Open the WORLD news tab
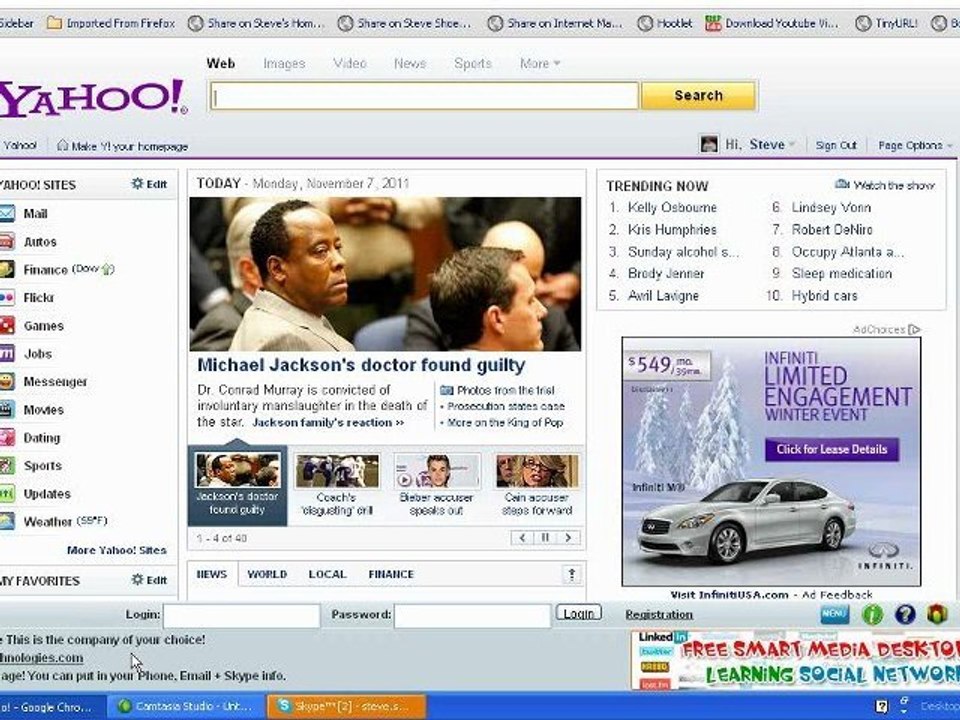960x720 pixels. pos(267,574)
